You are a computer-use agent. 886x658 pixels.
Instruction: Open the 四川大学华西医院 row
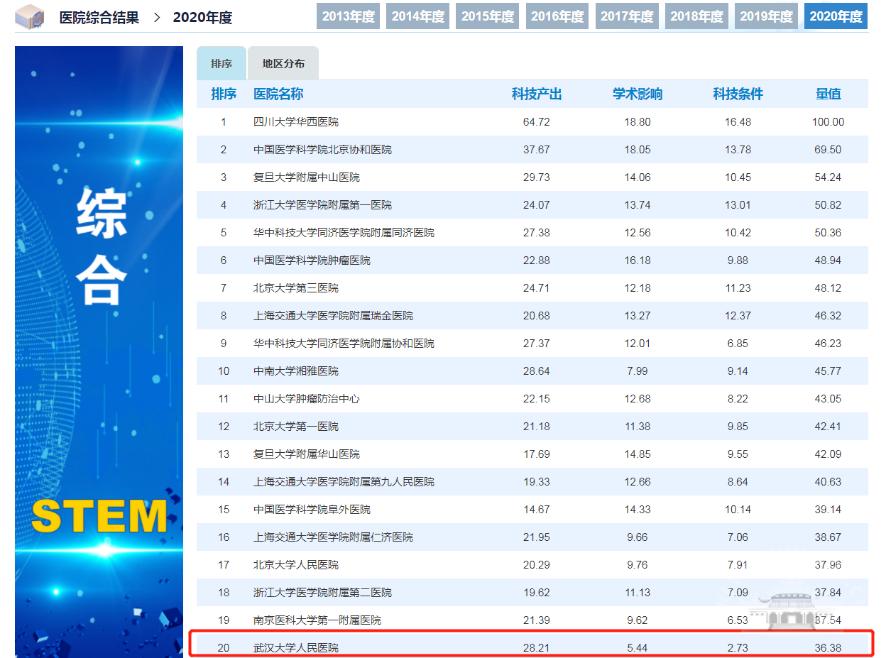[296, 122]
